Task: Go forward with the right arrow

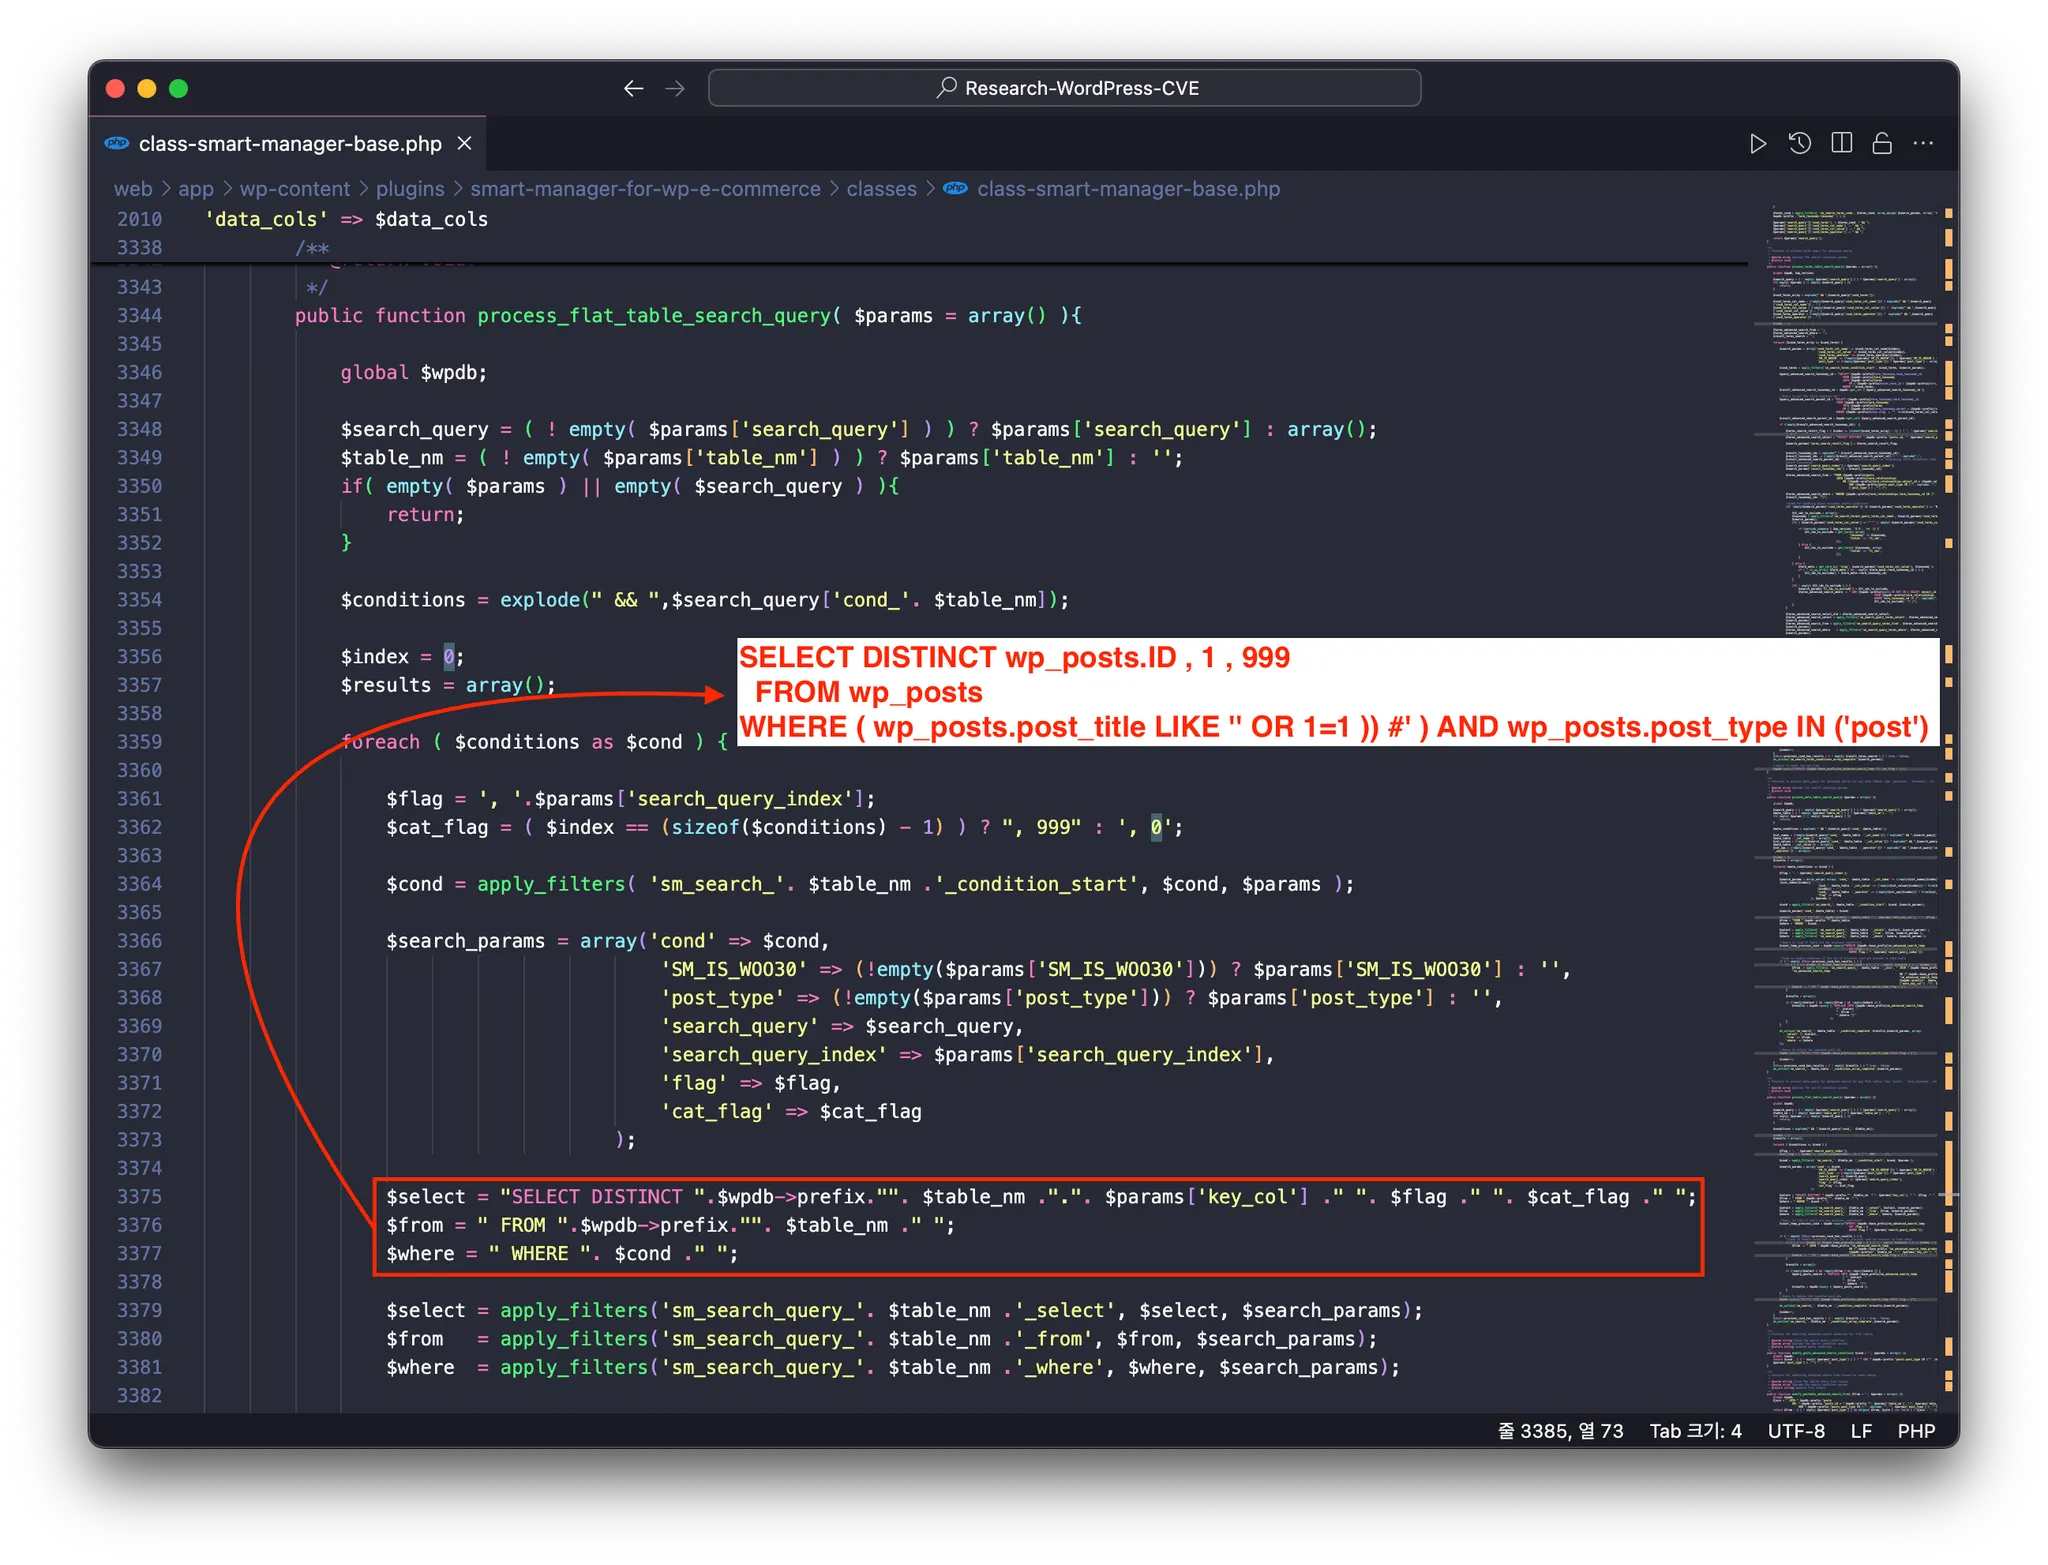Action: point(675,89)
